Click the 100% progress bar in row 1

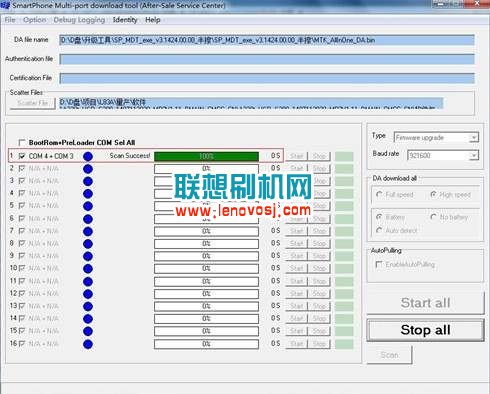pos(206,156)
